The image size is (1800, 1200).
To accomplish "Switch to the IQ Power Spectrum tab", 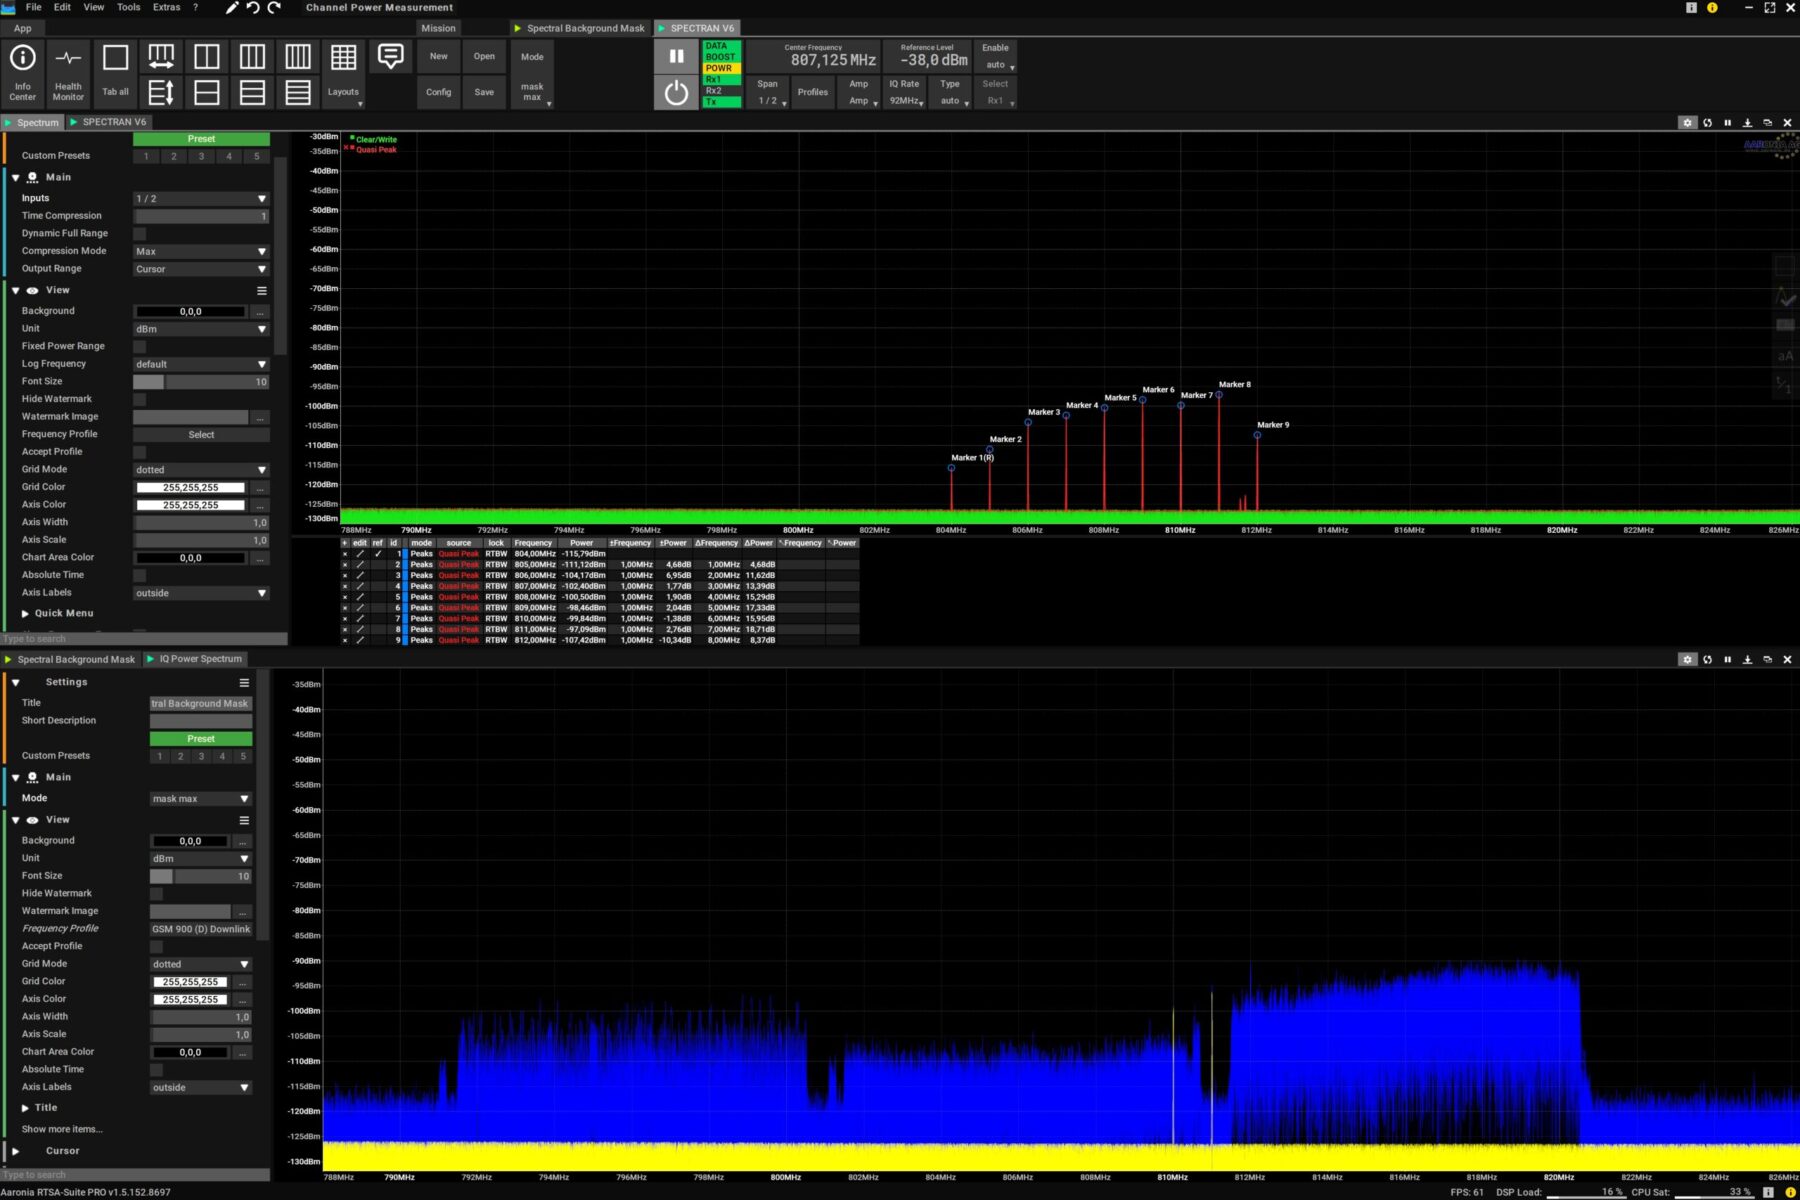I will 199,659.
